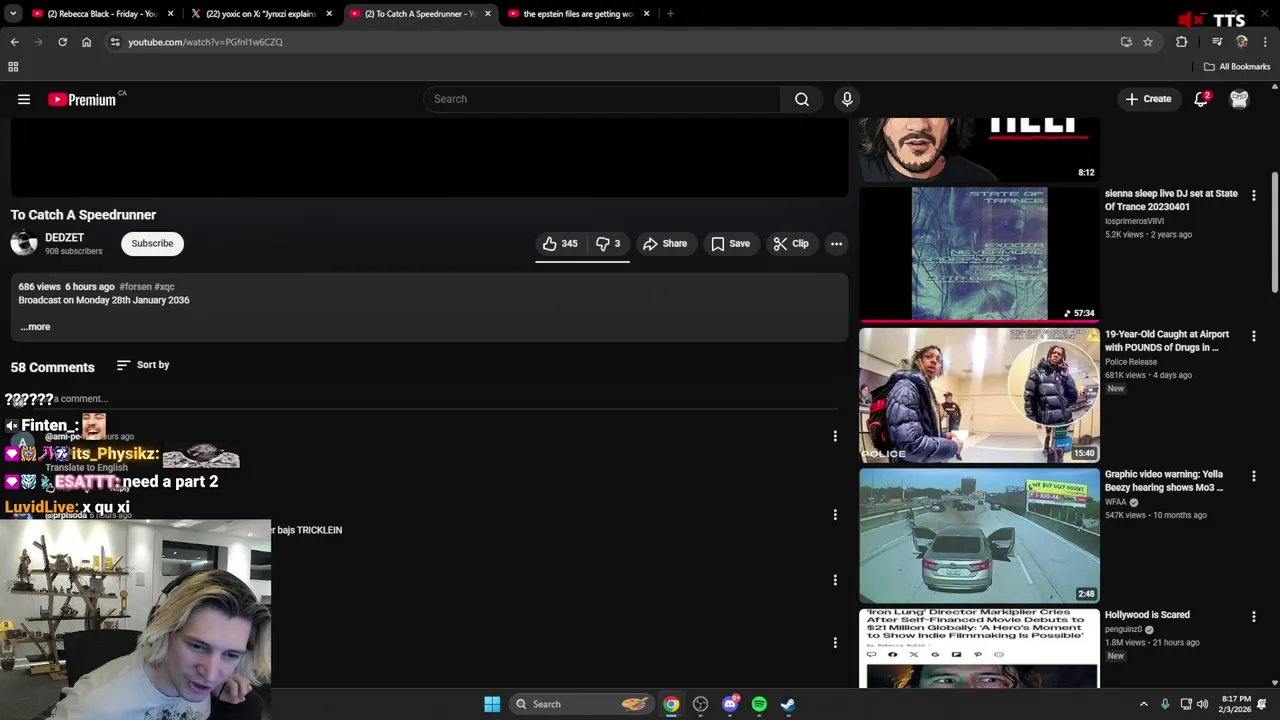Click the search magnifier button
The width and height of the screenshot is (1280, 720).
[x=802, y=99]
